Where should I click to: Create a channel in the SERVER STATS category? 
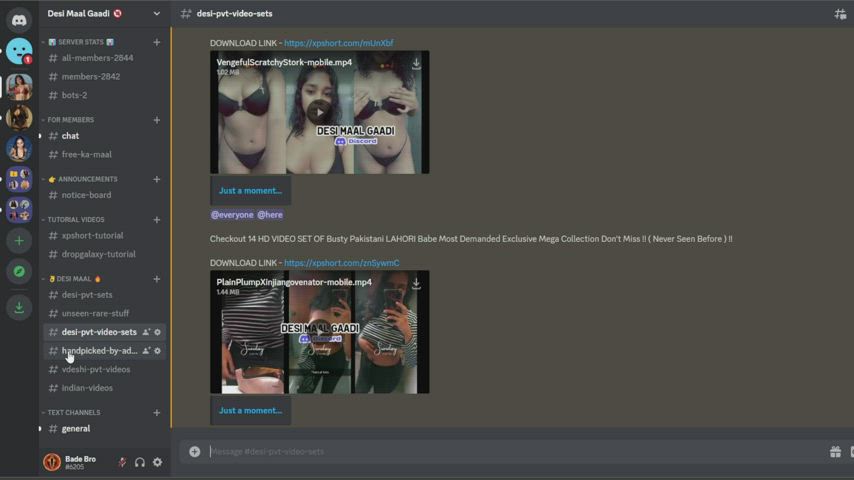[157, 42]
